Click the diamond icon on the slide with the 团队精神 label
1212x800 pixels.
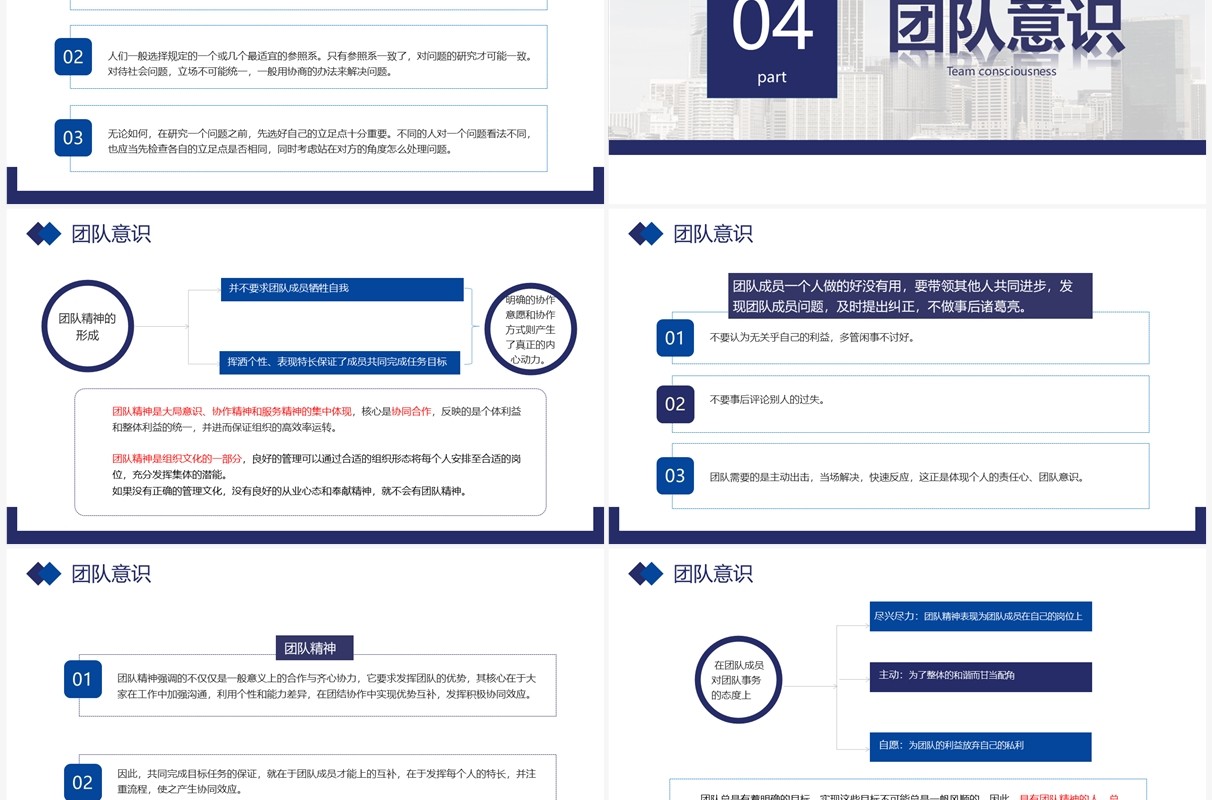[44, 574]
